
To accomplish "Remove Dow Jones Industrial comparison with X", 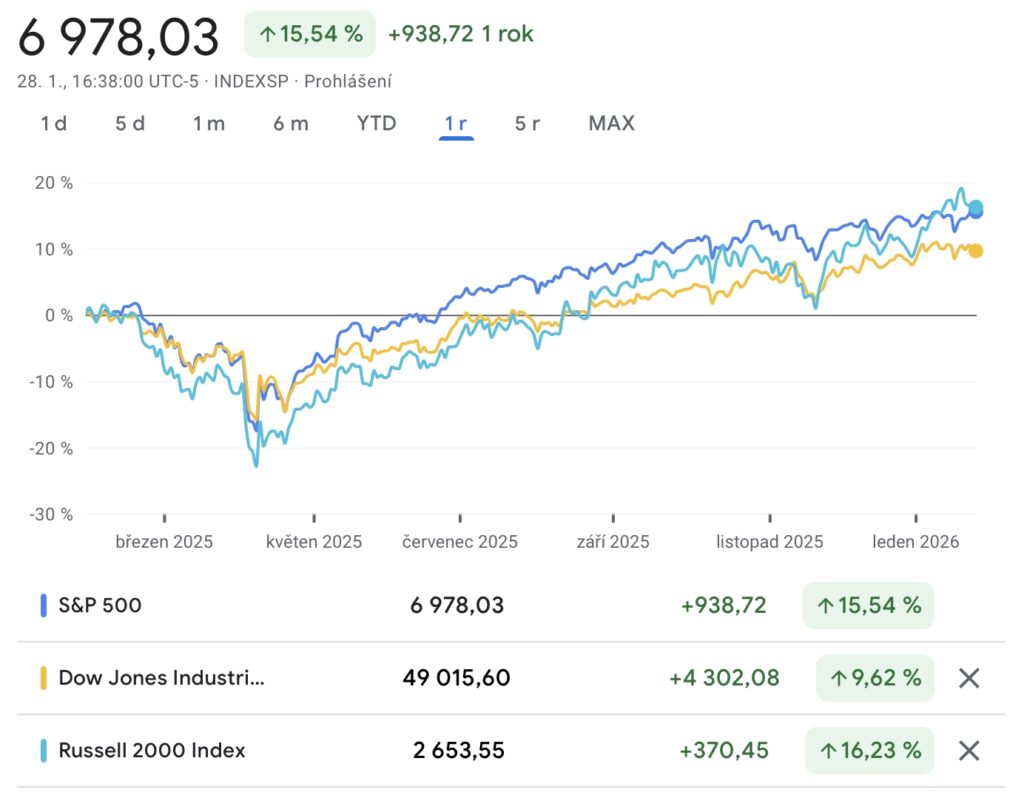I will tap(968, 678).
